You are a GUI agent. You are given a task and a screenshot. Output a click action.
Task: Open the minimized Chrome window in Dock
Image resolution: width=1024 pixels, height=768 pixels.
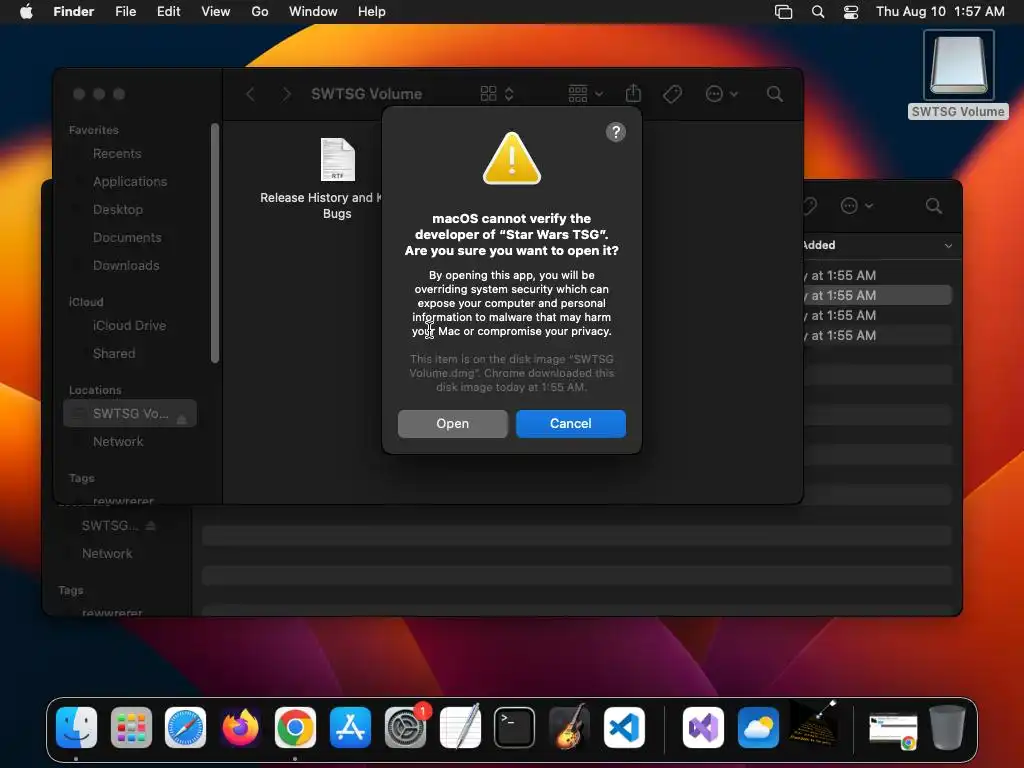pos(893,732)
